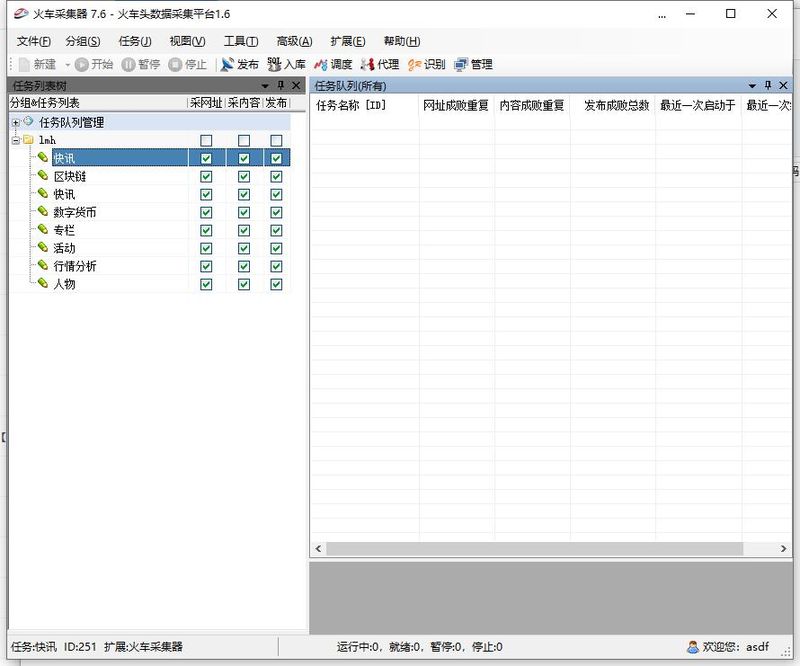
Task: Click the tag icon beside 数字货币
Action: pos(43,211)
